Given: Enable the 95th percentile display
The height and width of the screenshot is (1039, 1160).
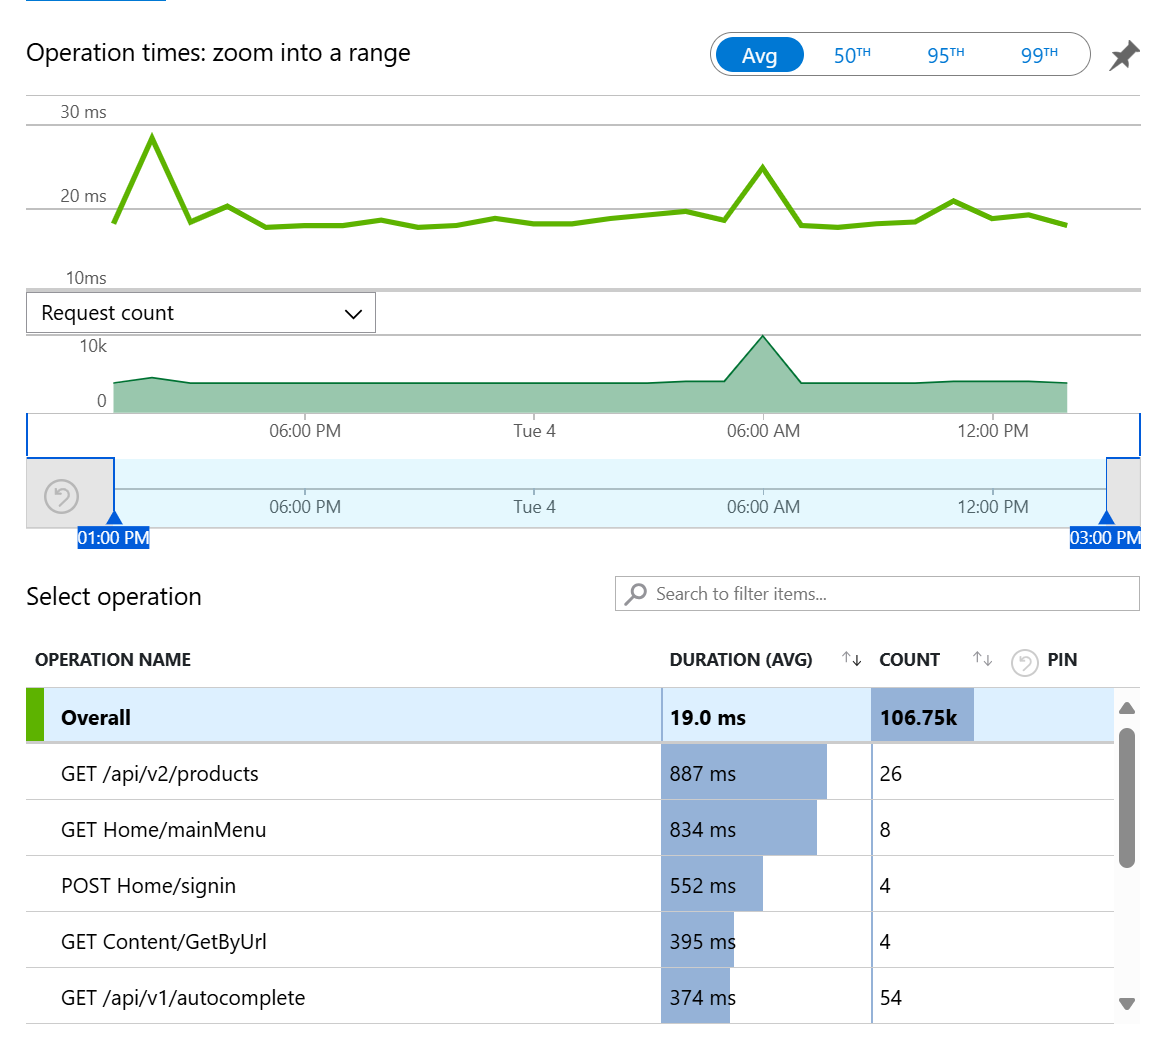Looking at the screenshot, I should coord(944,55).
